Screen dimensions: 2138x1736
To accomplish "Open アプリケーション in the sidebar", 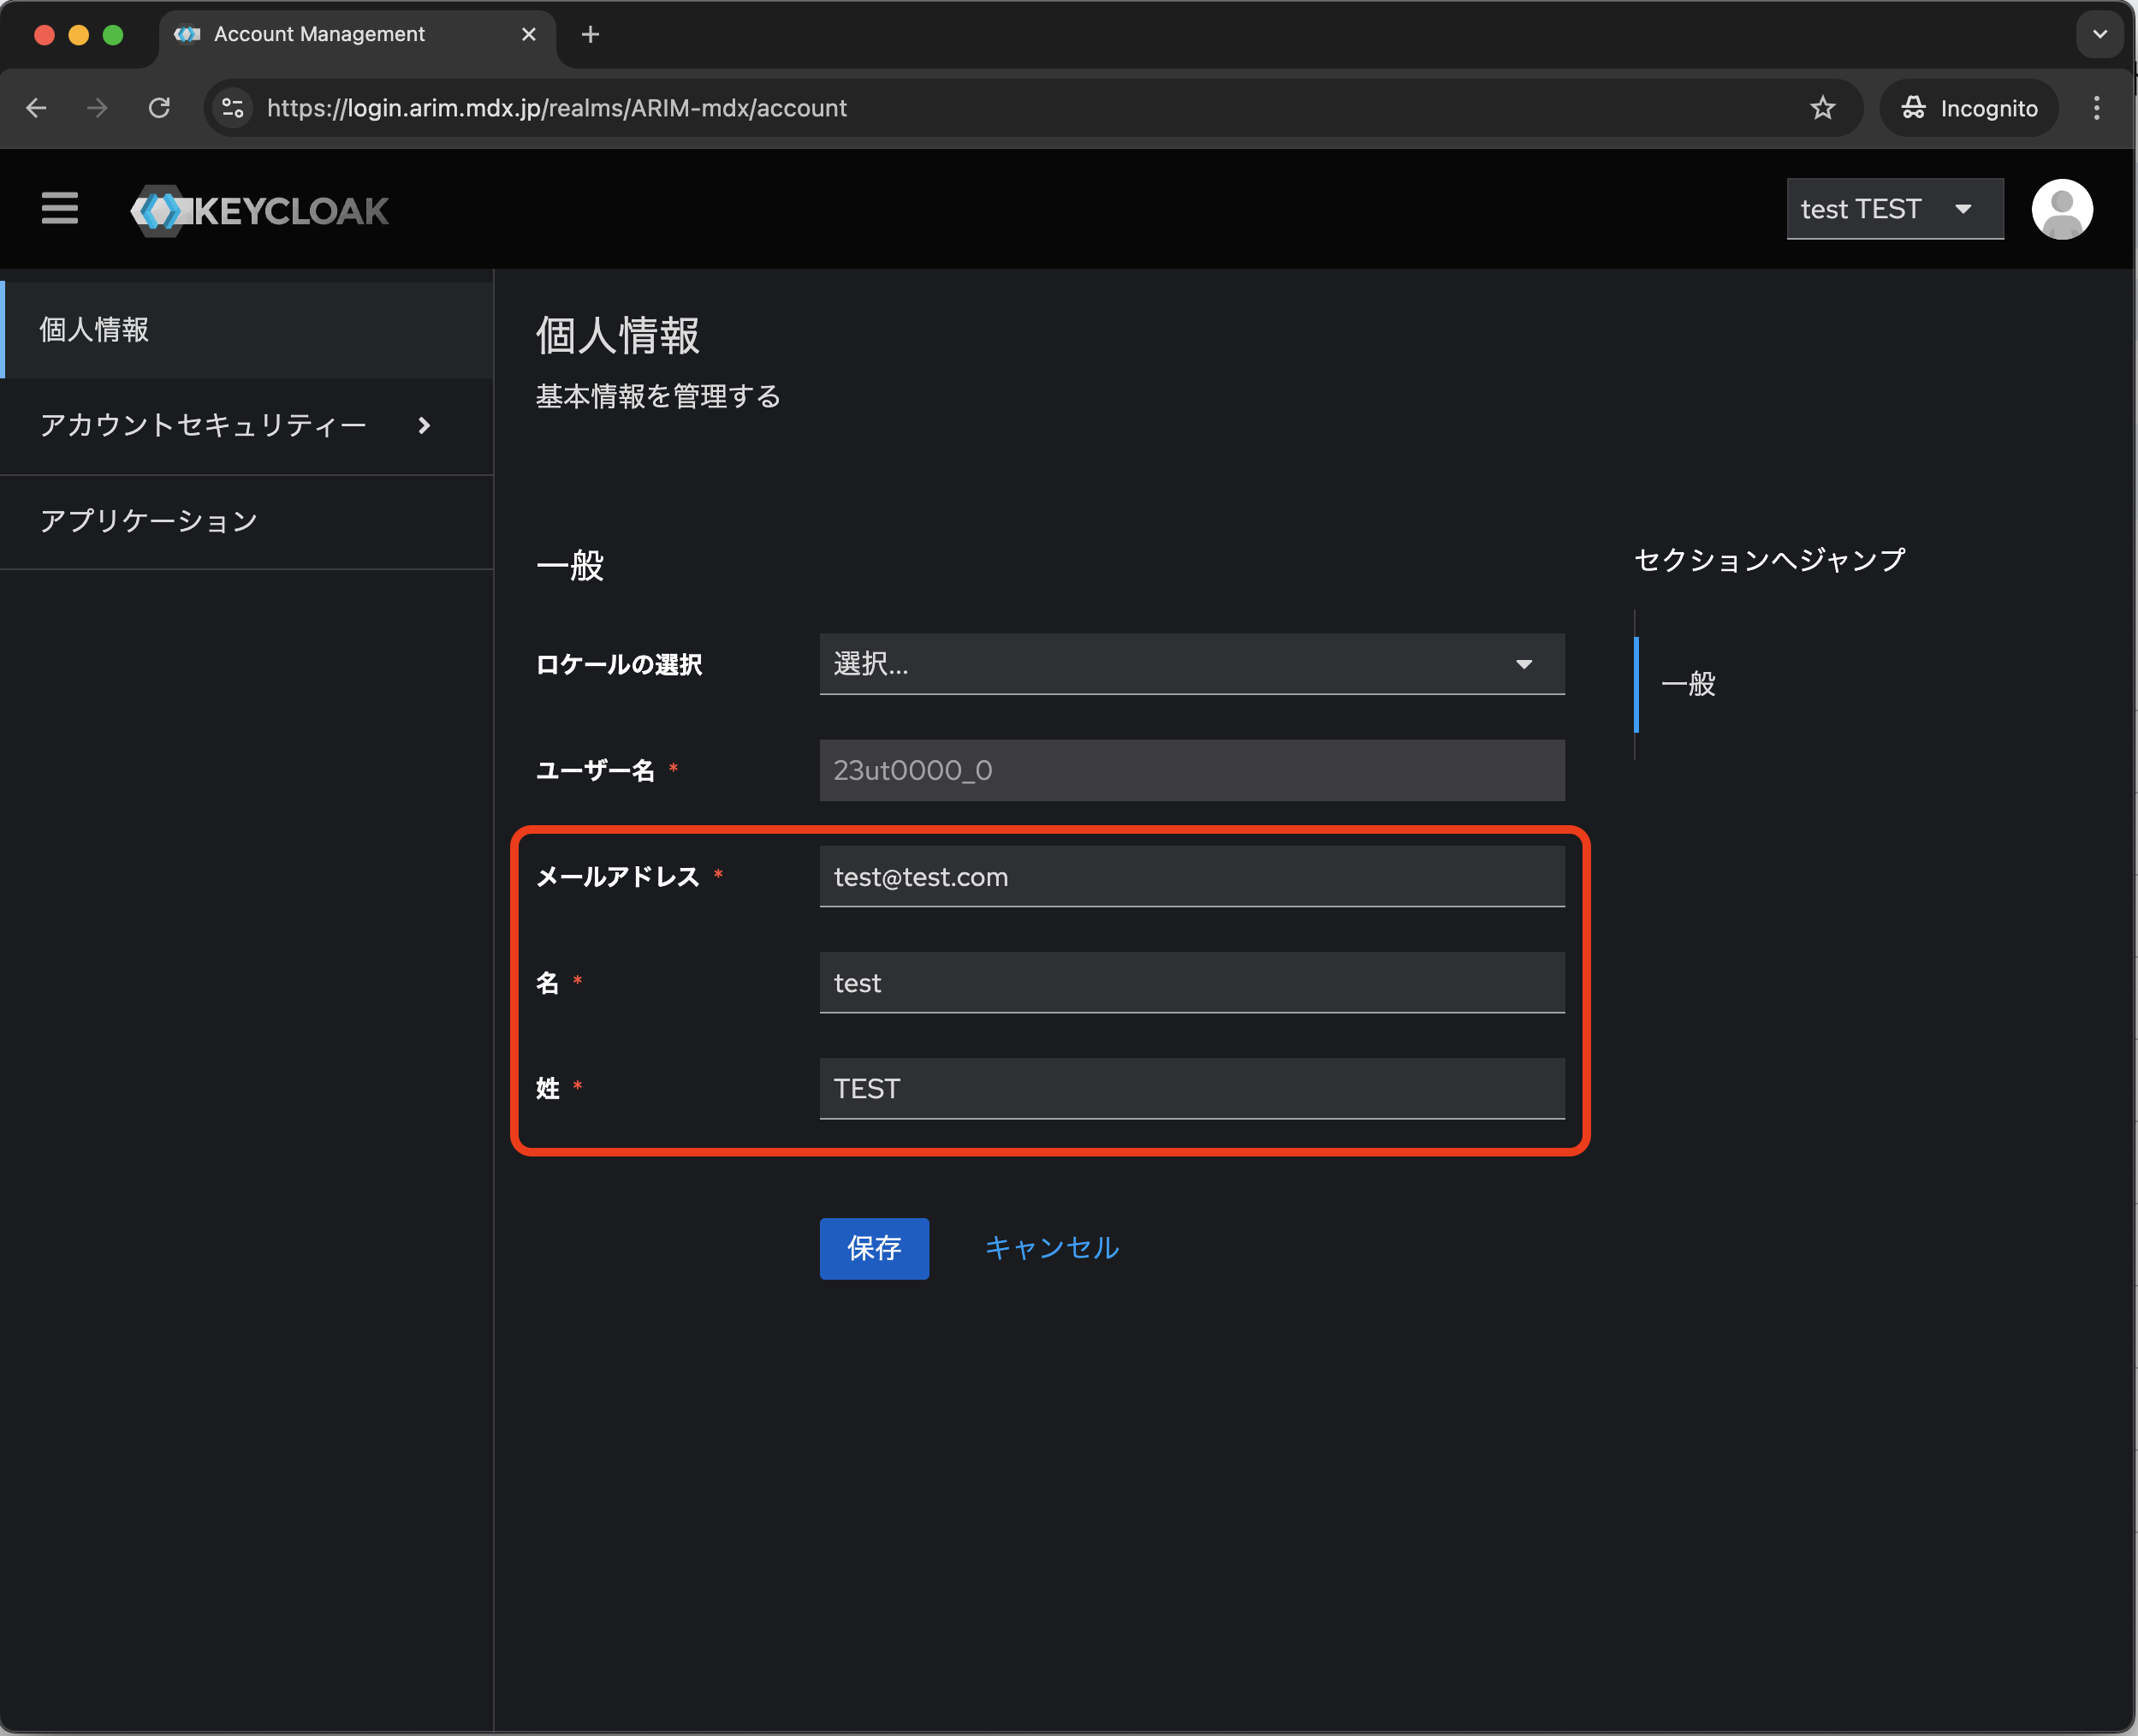I will click(x=150, y=521).
